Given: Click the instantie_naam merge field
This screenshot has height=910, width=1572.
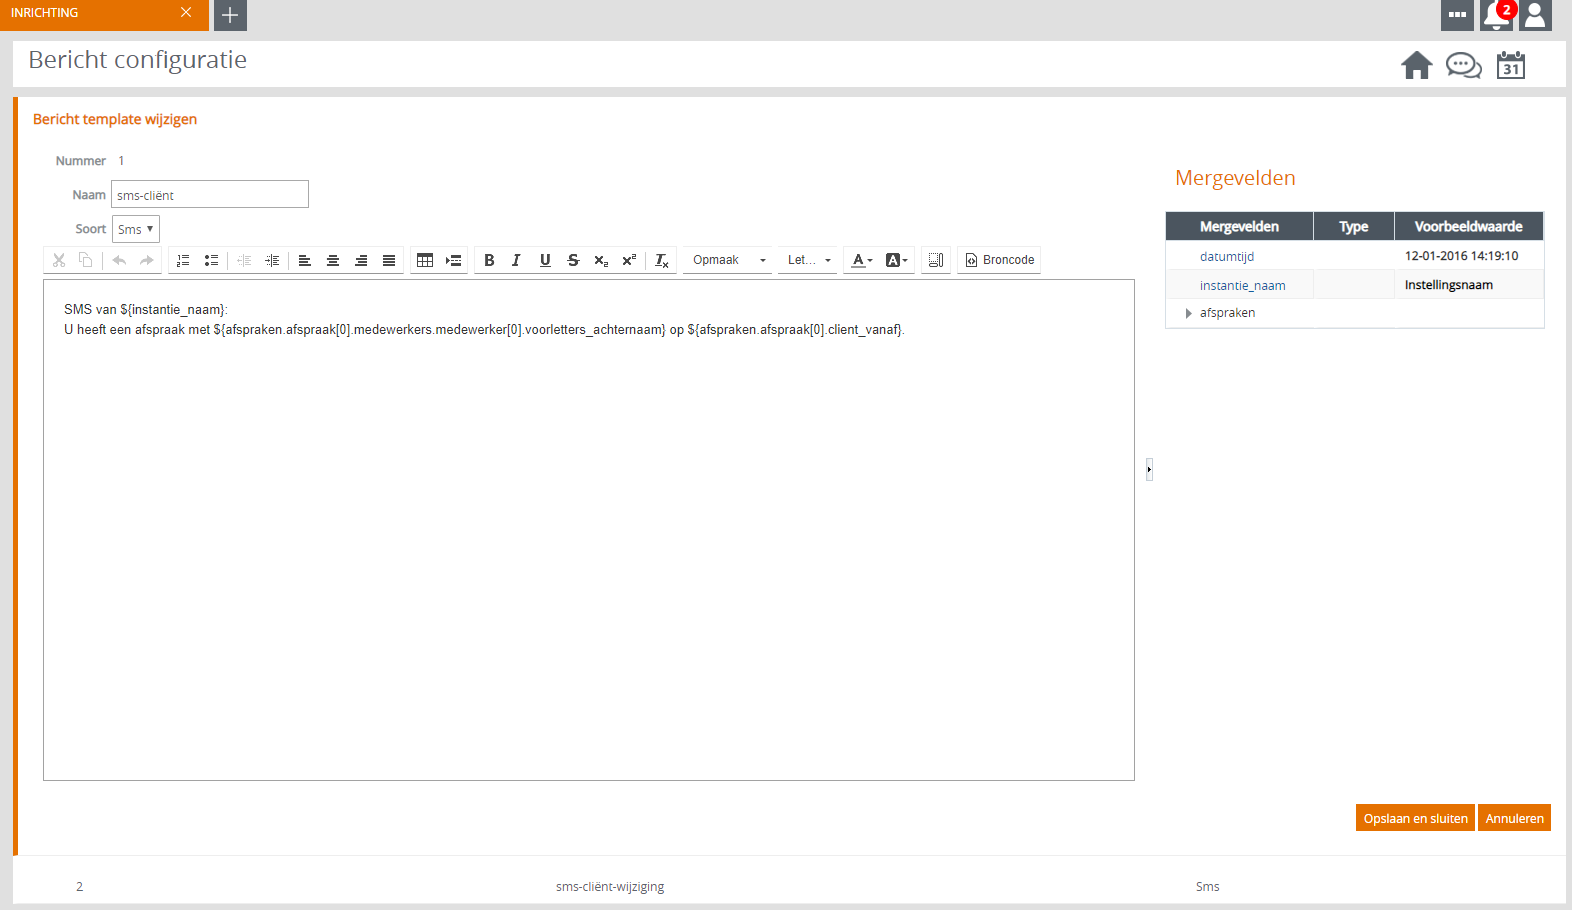Looking at the screenshot, I should point(1243,286).
